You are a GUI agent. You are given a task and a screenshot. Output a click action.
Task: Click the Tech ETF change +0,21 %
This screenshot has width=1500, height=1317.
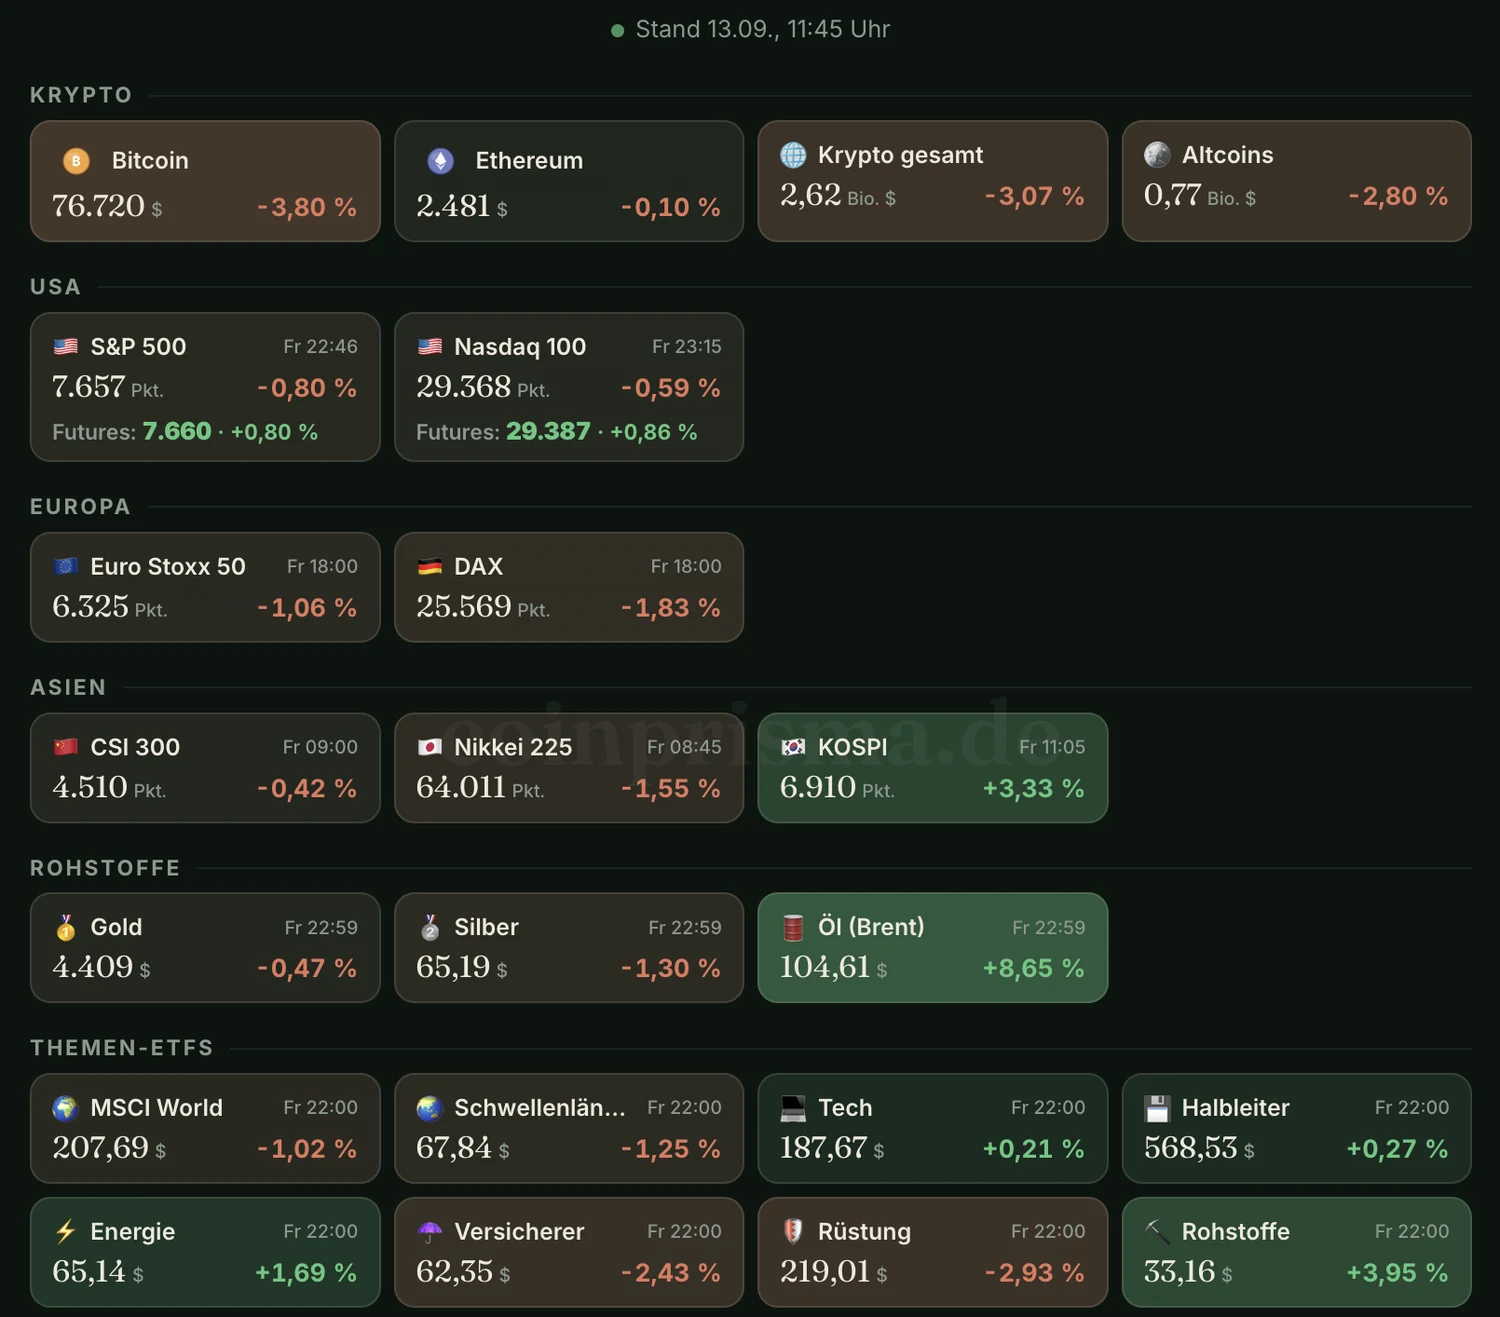pos(1034,1149)
